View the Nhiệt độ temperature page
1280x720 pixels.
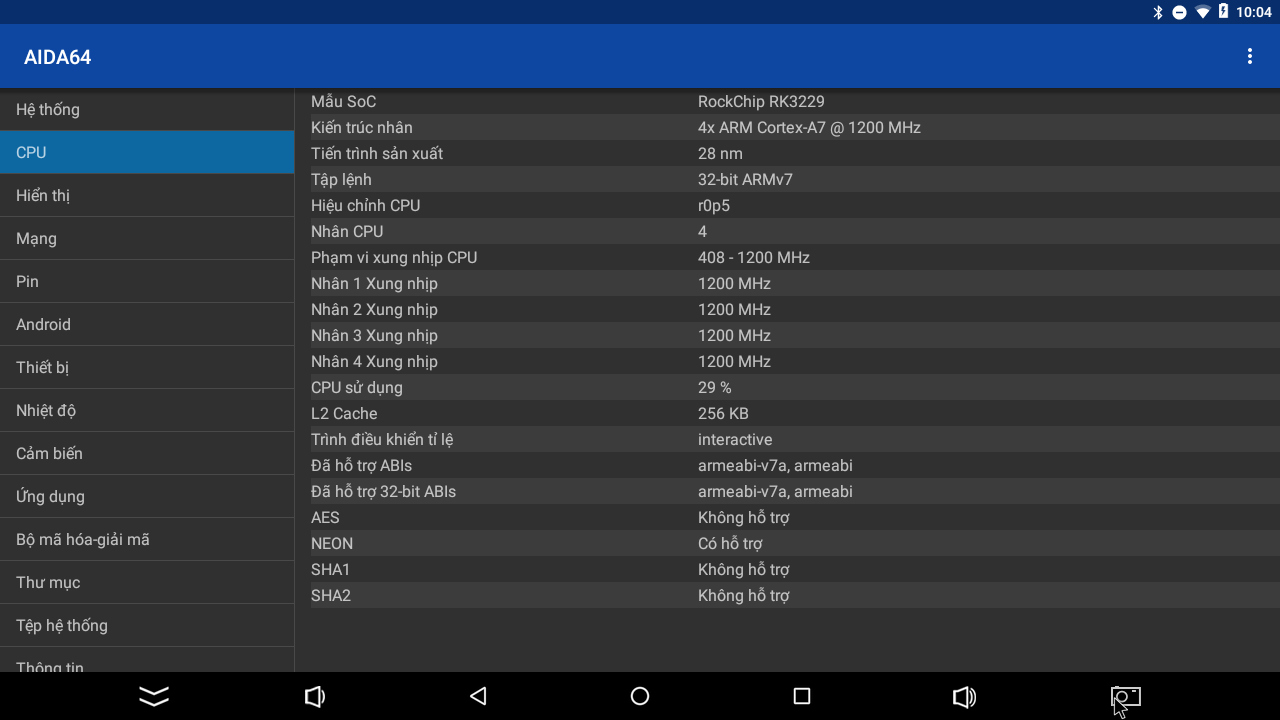tap(147, 411)
